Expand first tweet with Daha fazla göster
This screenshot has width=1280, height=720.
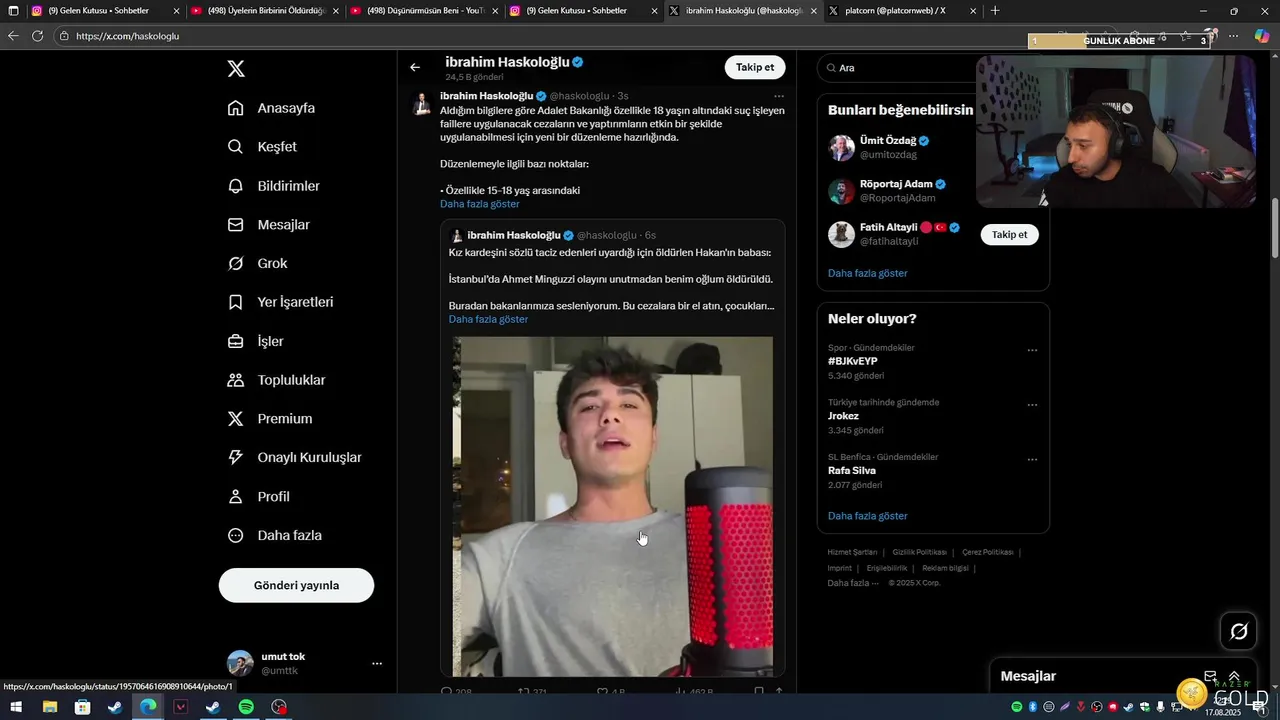[480, 204]
